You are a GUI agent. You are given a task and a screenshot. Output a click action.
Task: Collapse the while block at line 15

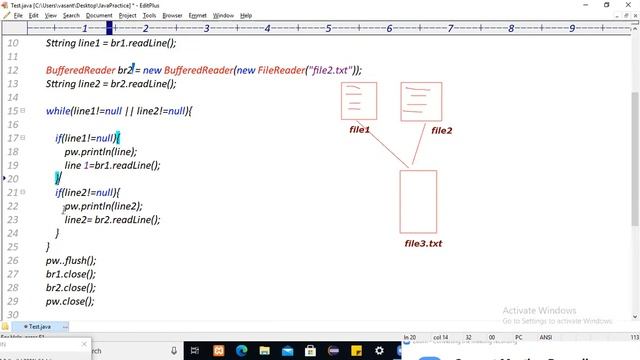(23, 110)
